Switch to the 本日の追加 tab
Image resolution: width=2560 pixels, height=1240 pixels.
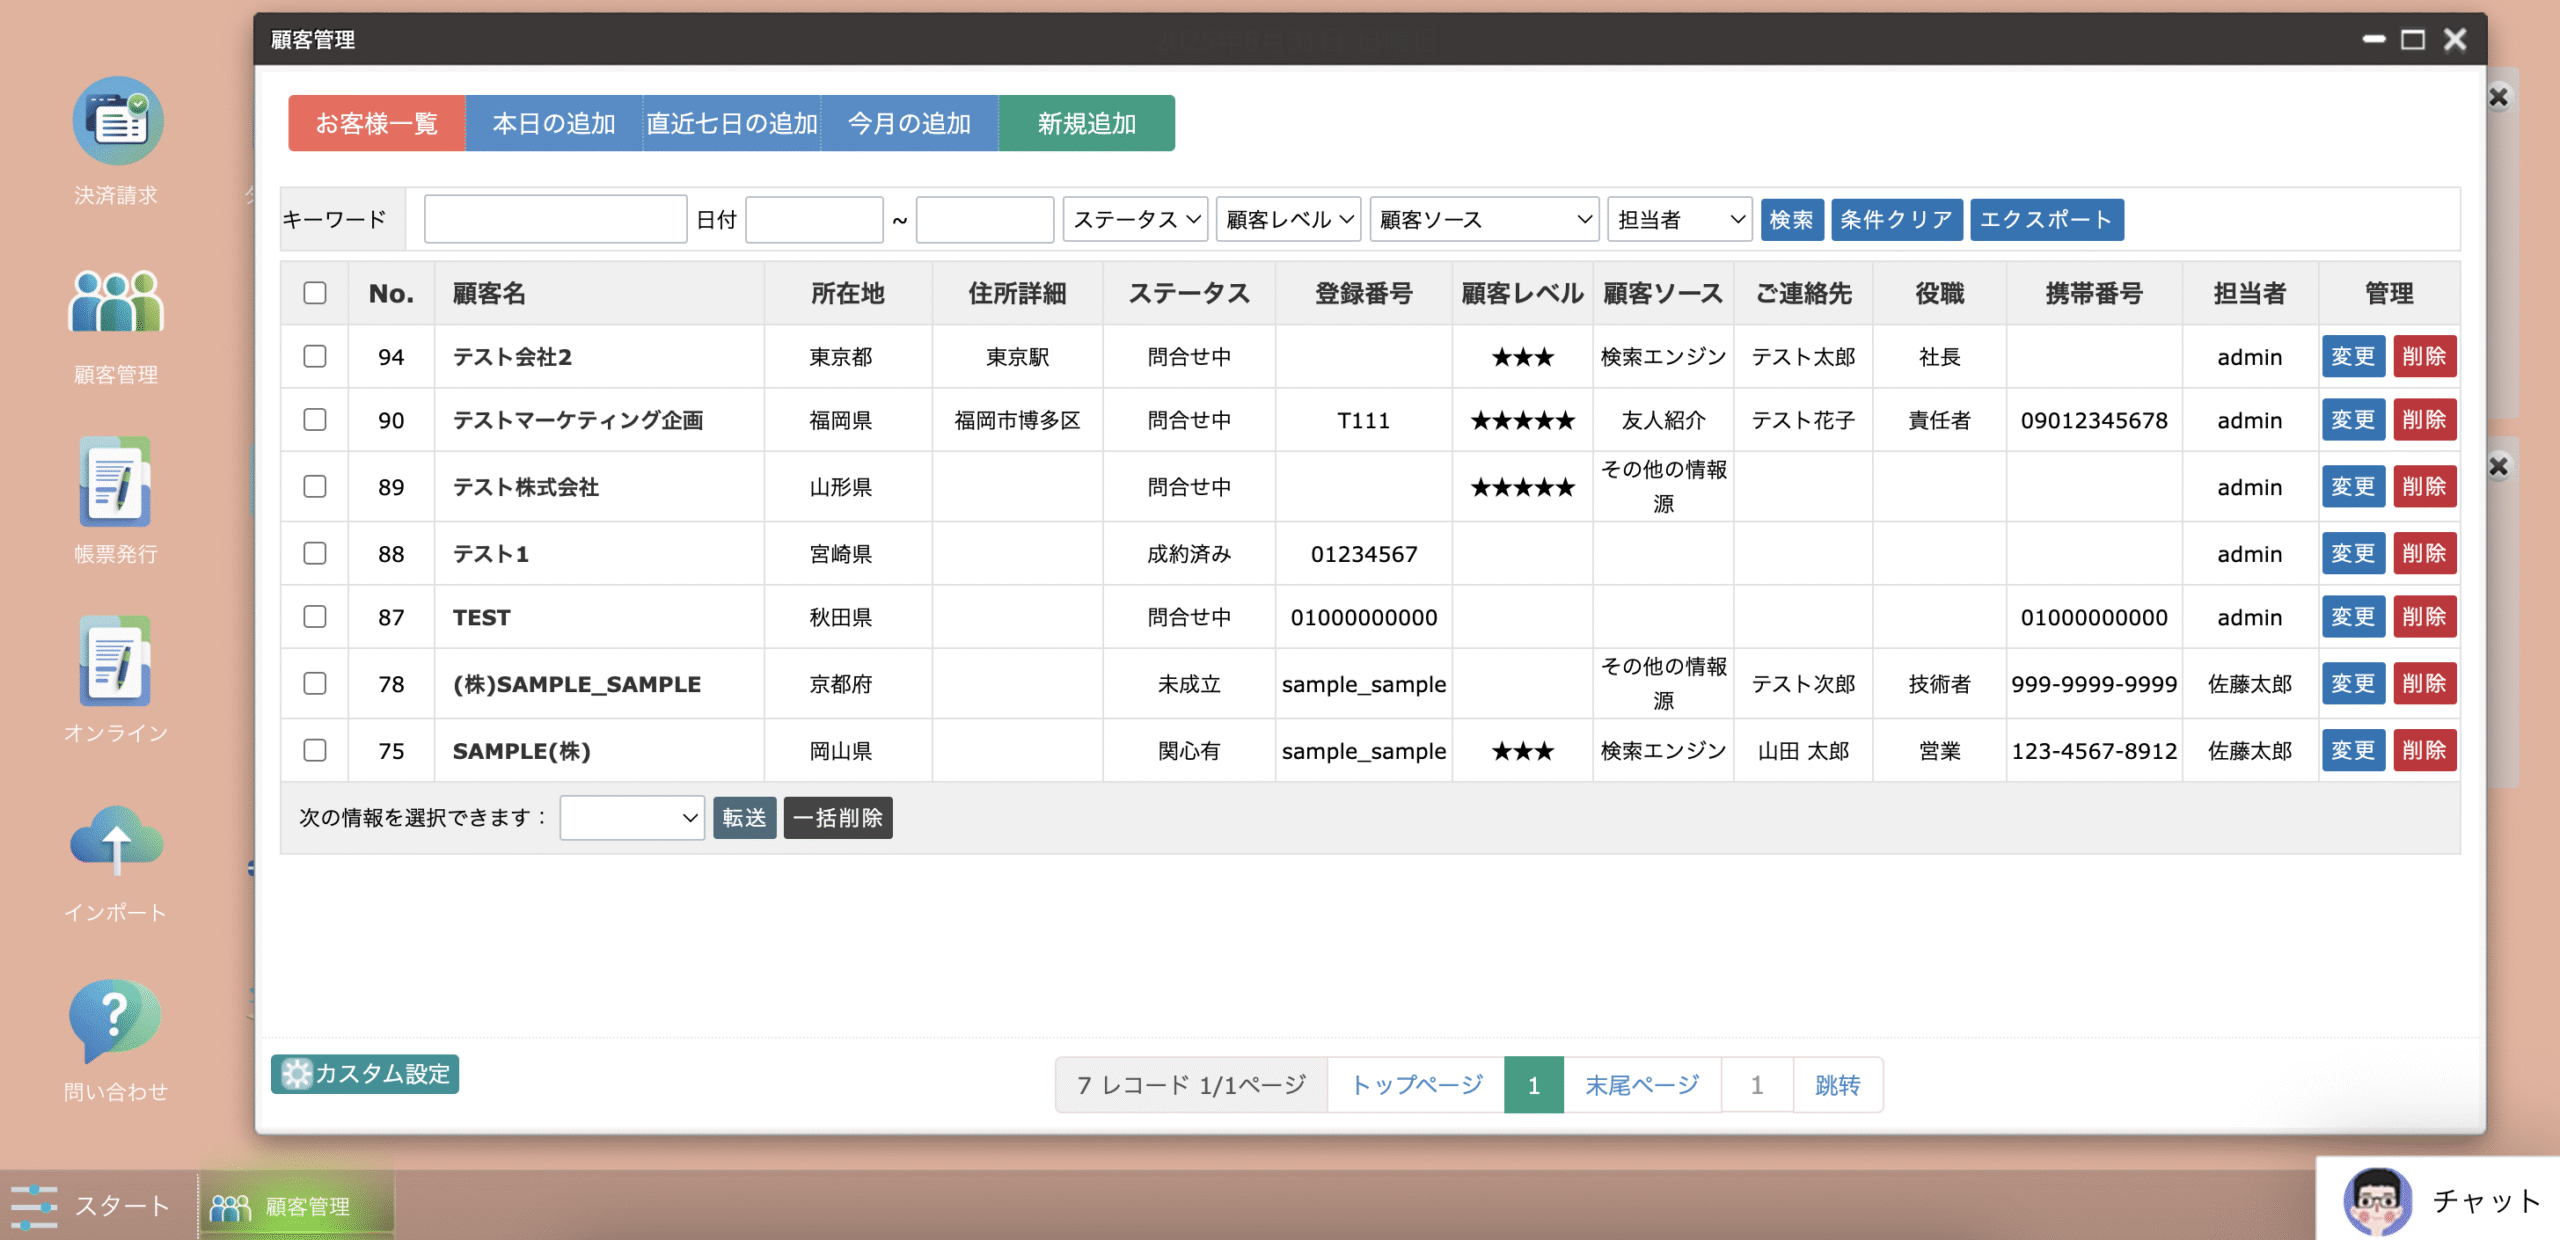[x=554, y=123]
